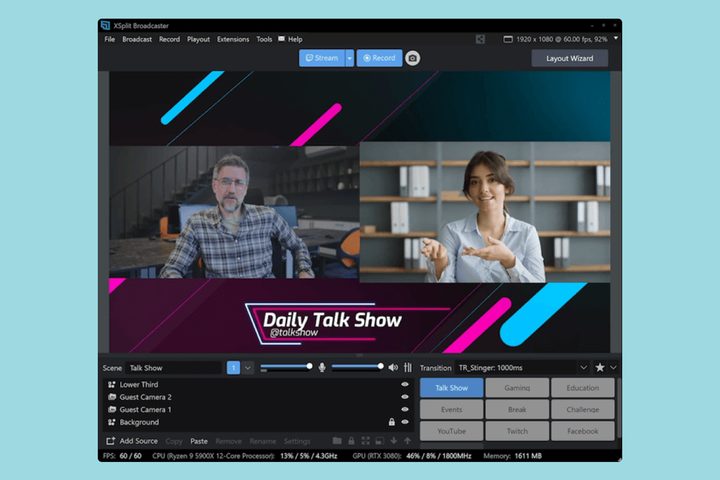This screenshot has width=720, height=480.
Task: Click the Add Source icon
Action: pos(111,441)
